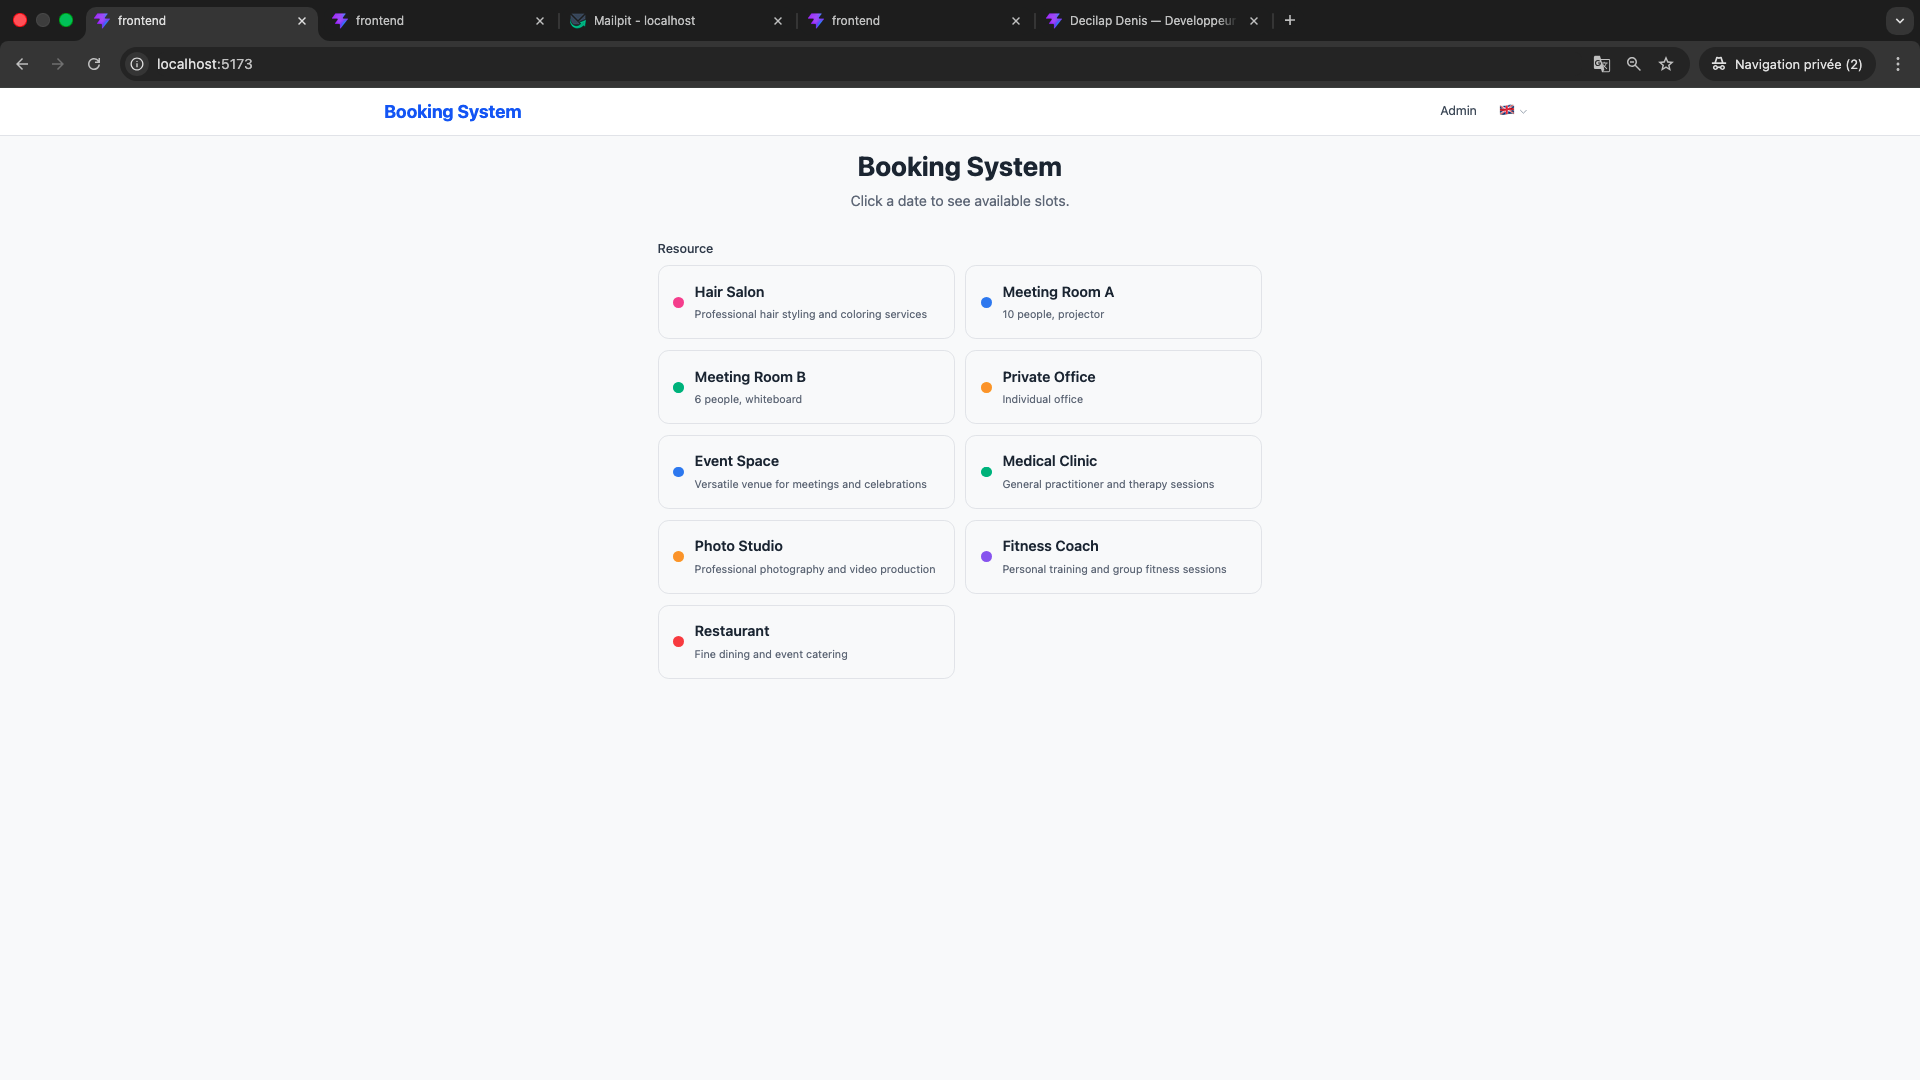The width and height of the screenshot is (1920, 1080).
Task: Open Navigation privée profile menu
Action: click(x=1787, y=64)
